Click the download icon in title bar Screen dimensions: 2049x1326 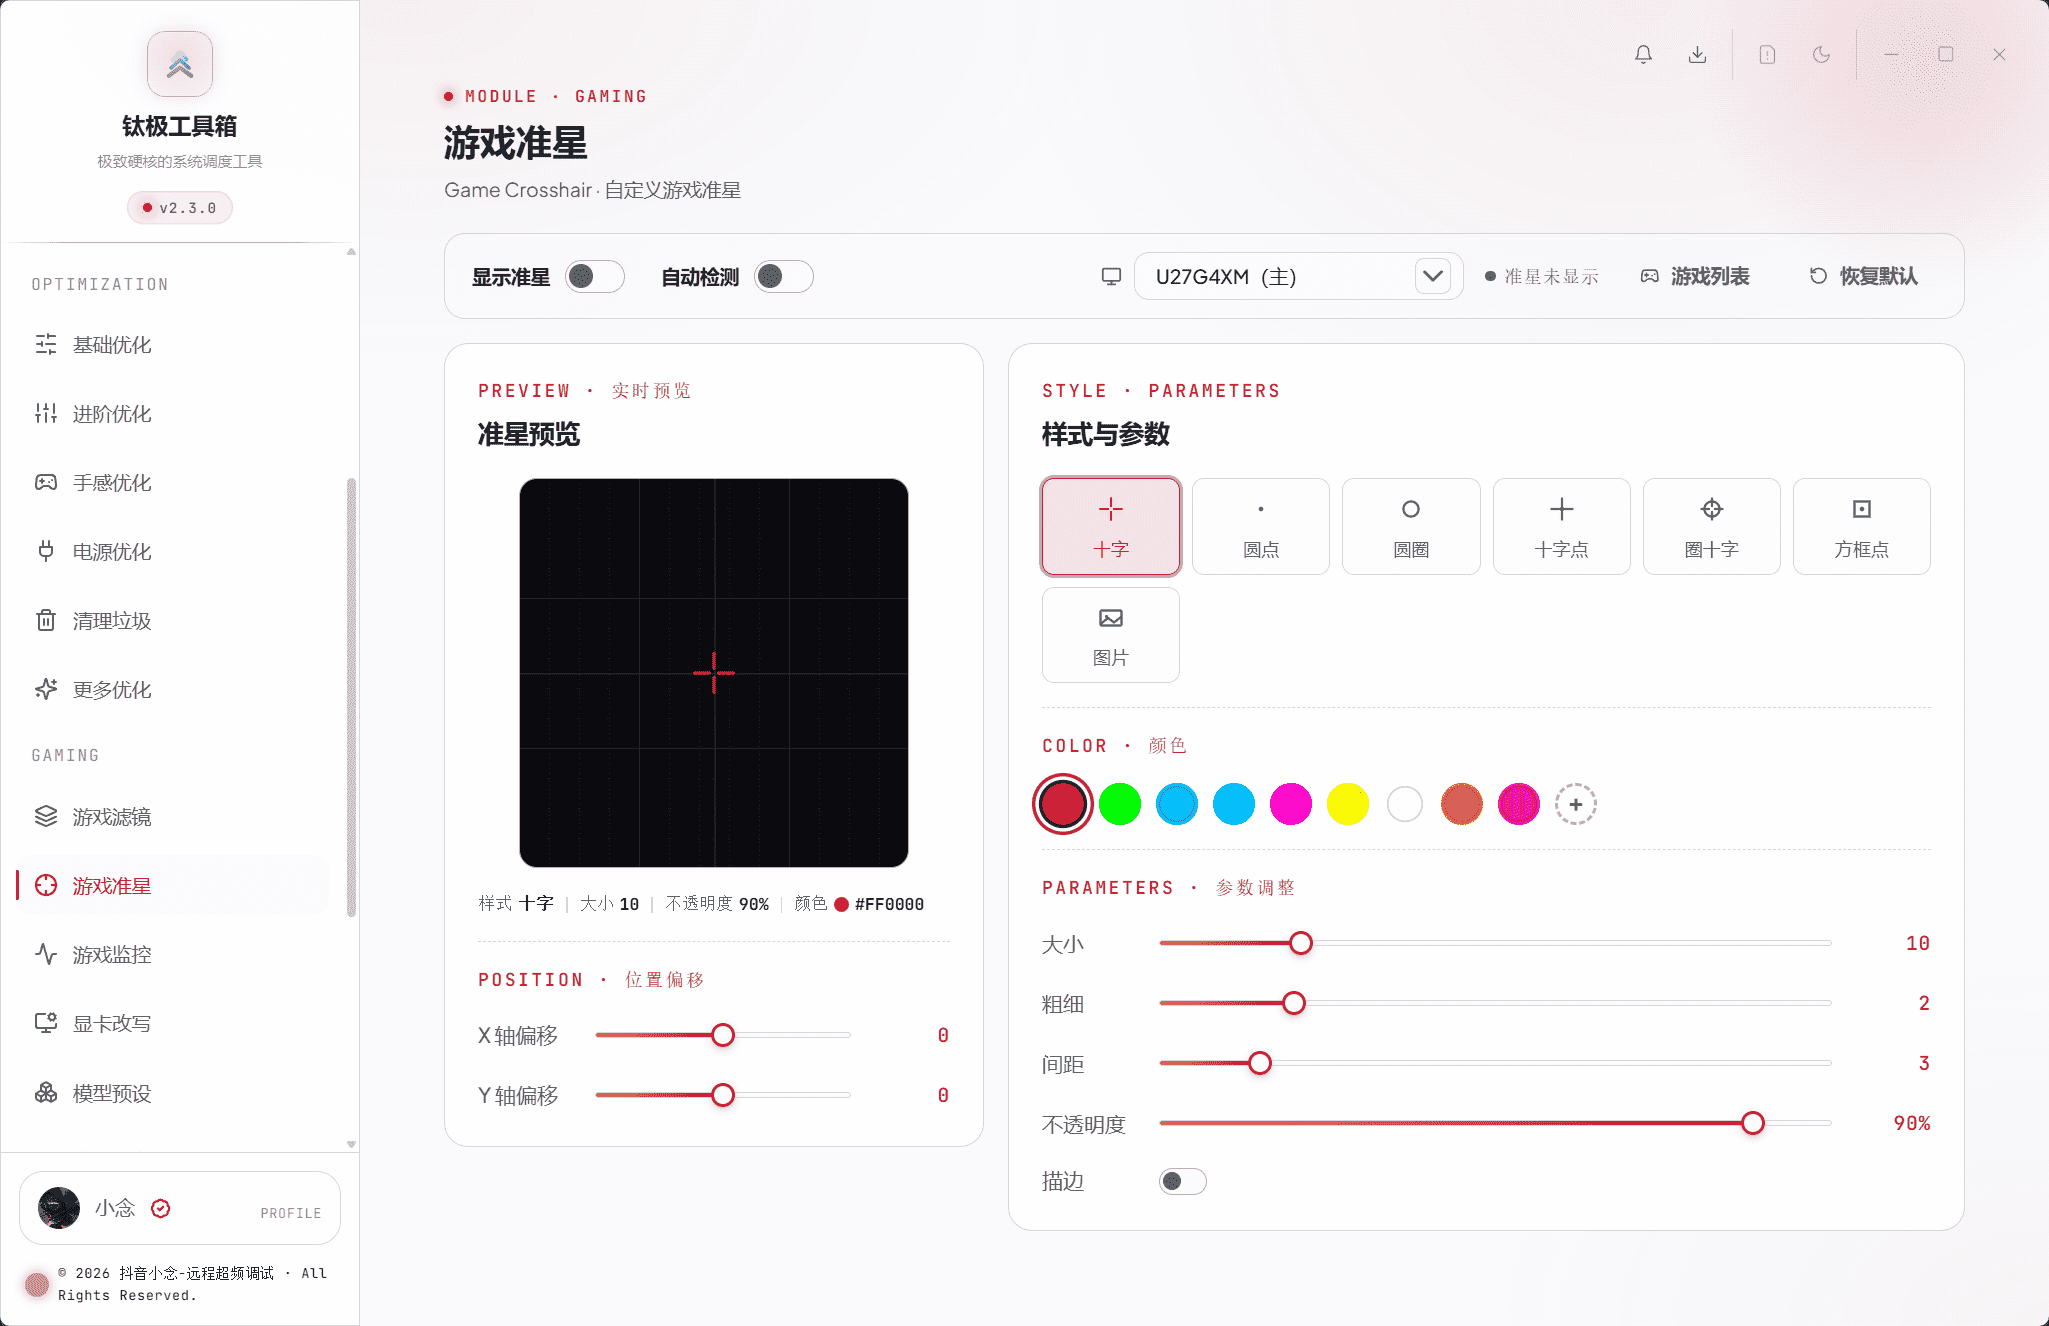tap(1697, 55)
